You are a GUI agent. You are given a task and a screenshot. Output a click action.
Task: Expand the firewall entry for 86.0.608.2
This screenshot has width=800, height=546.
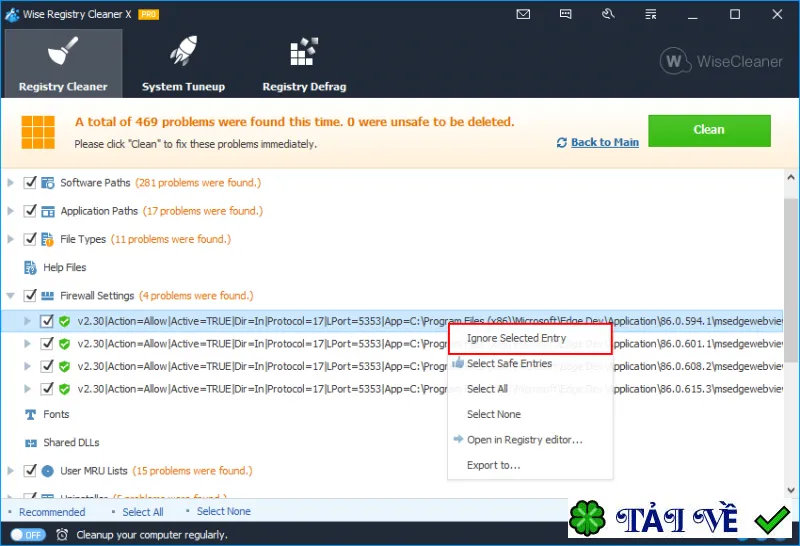28,366
